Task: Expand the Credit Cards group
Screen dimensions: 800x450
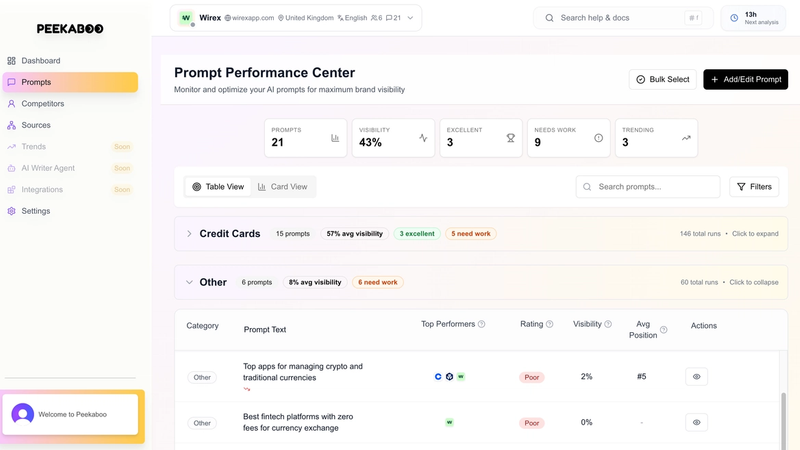Action: (189, 234)
